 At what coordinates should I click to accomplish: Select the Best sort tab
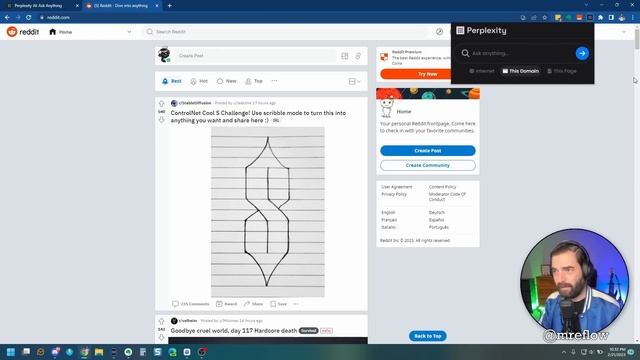pos(171,81)
